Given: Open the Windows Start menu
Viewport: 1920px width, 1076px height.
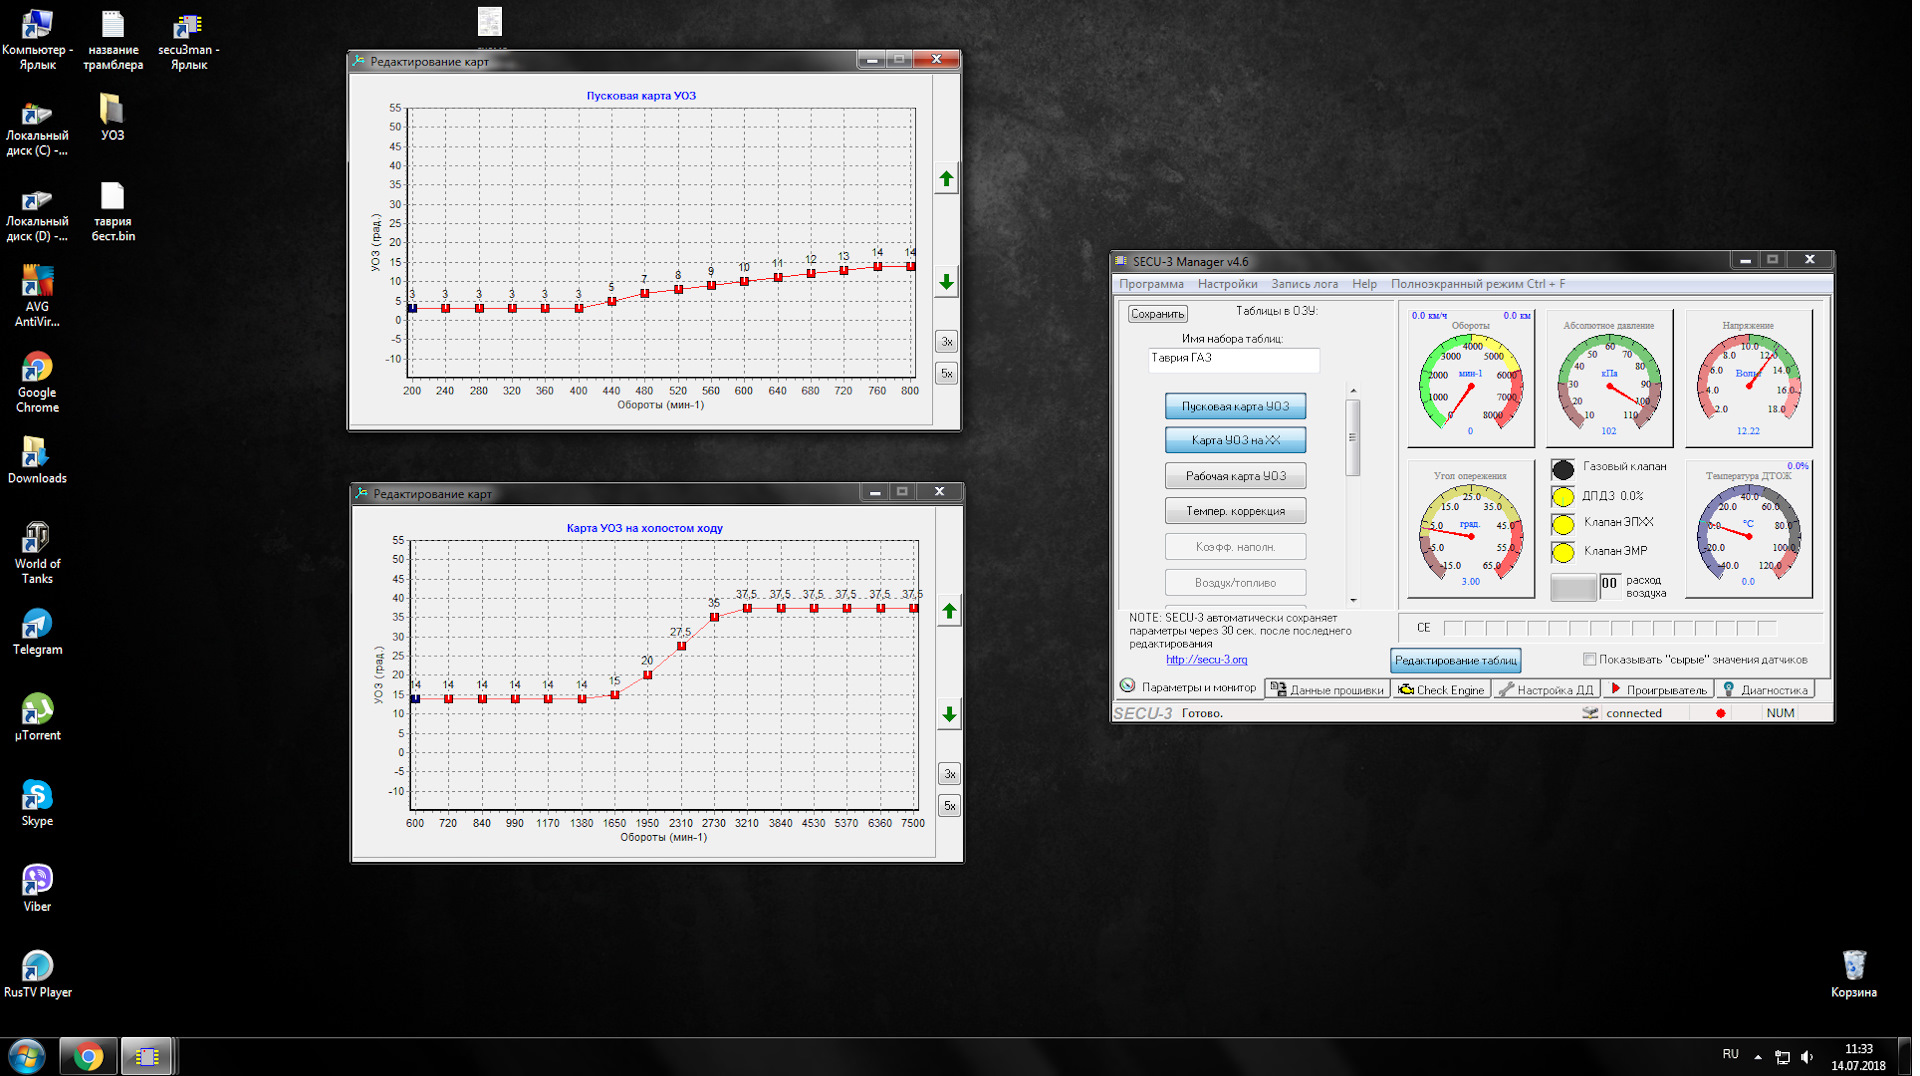Looking at the screenshot, I should click(27, 1056).
